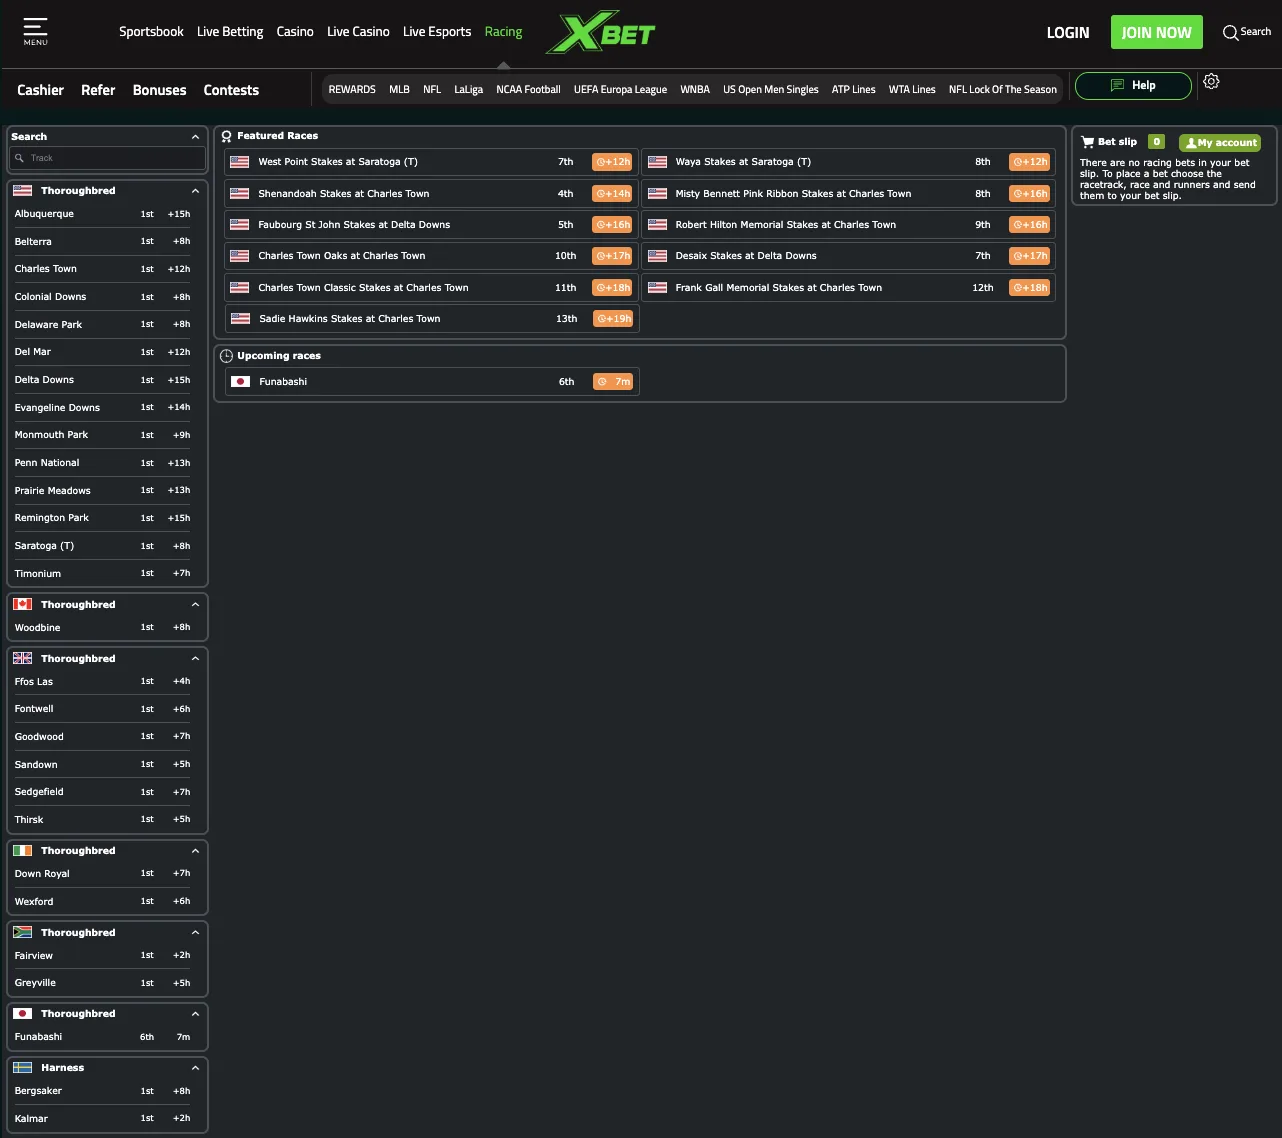The width and height of the screenshot is (1282, 1138).
Task: Click the Ireland flag Thoroughbred header icon
Action: coord(23,851)
